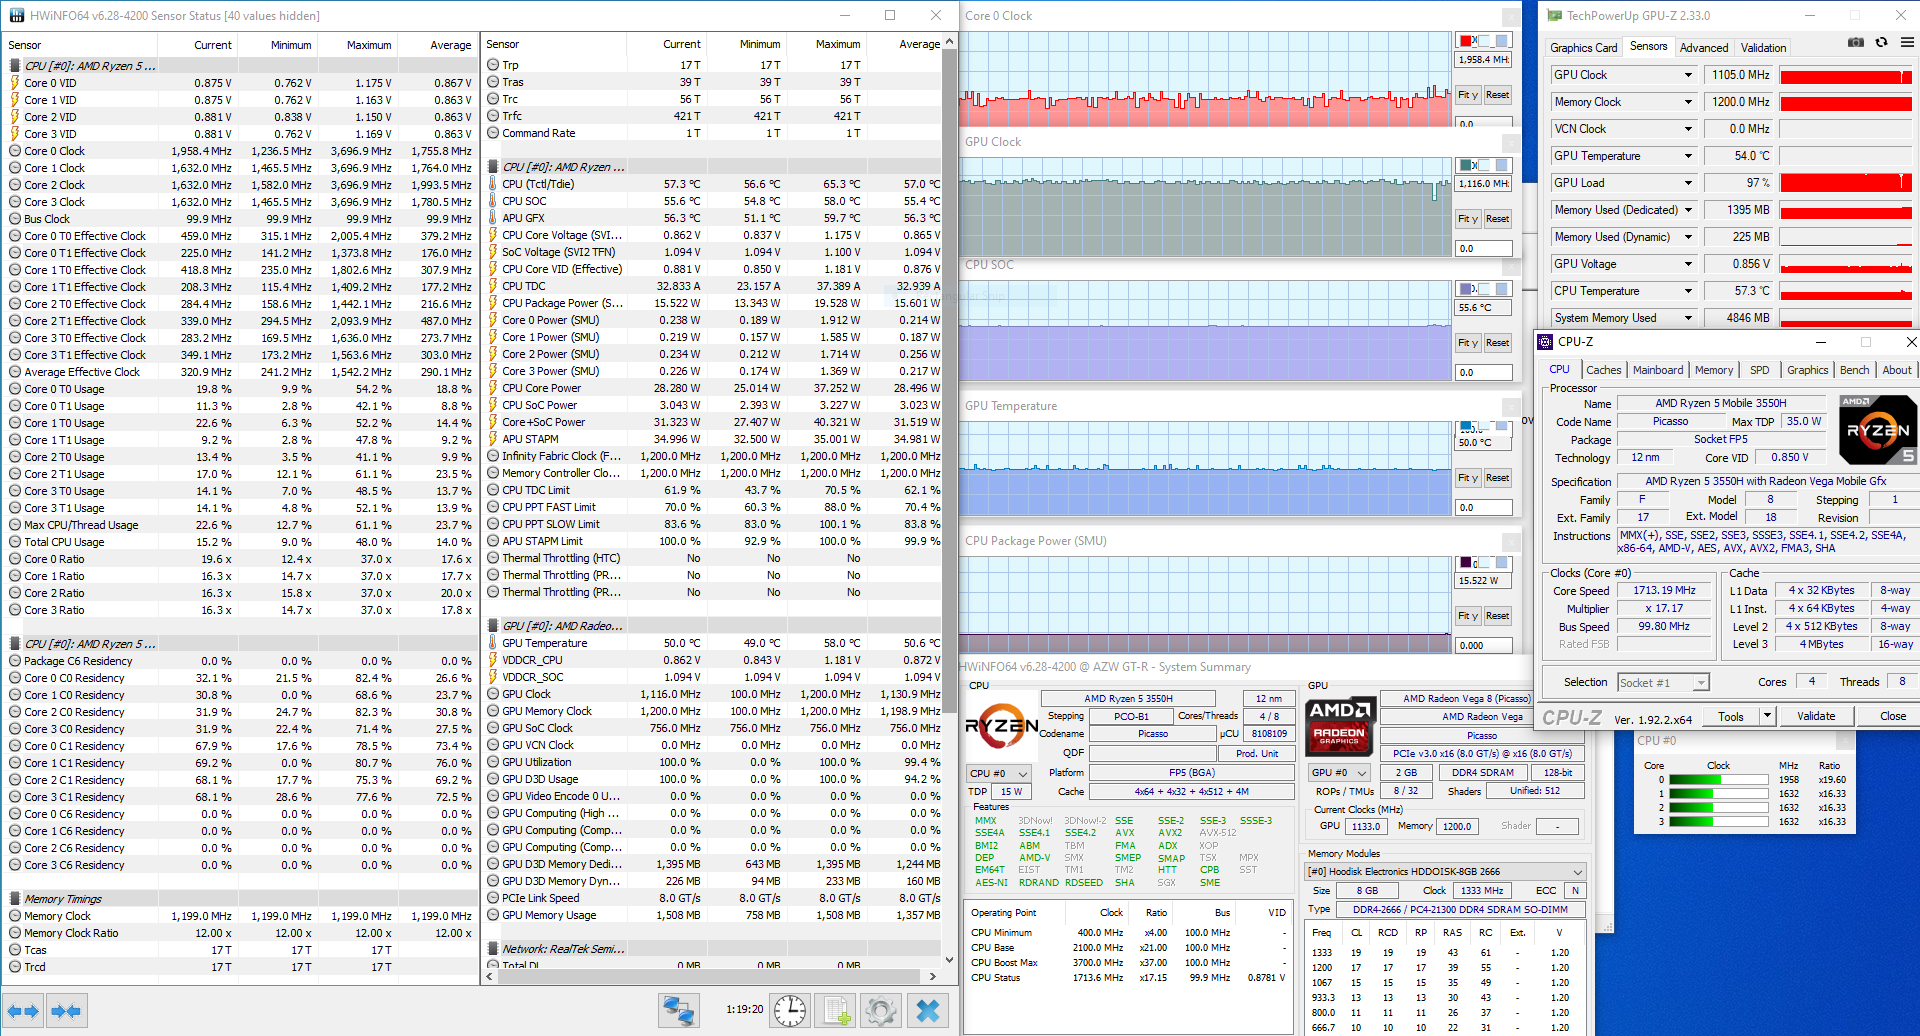1920x1036 pixels.
Task: Click the red color swatch in Core 0 Clock graph
Action: (x=1465, y=41)
